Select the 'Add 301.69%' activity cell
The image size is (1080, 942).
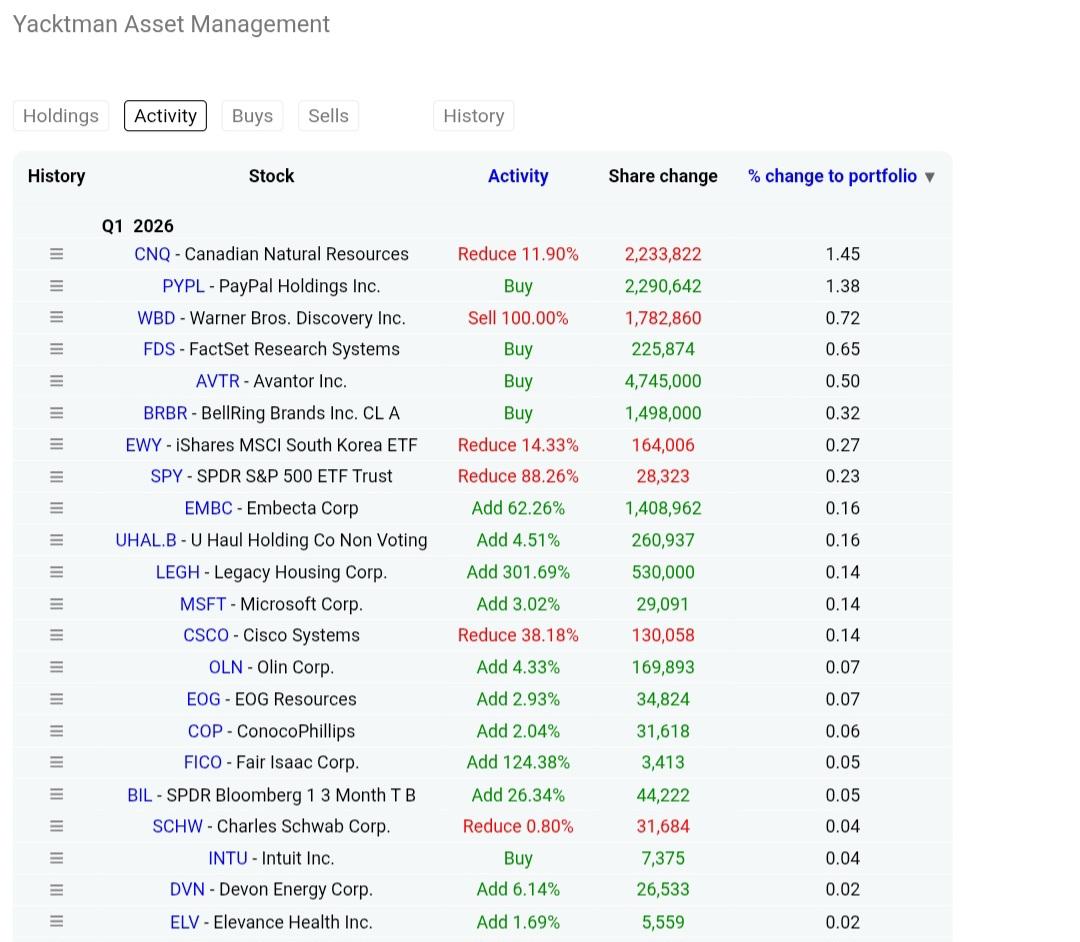518,572
